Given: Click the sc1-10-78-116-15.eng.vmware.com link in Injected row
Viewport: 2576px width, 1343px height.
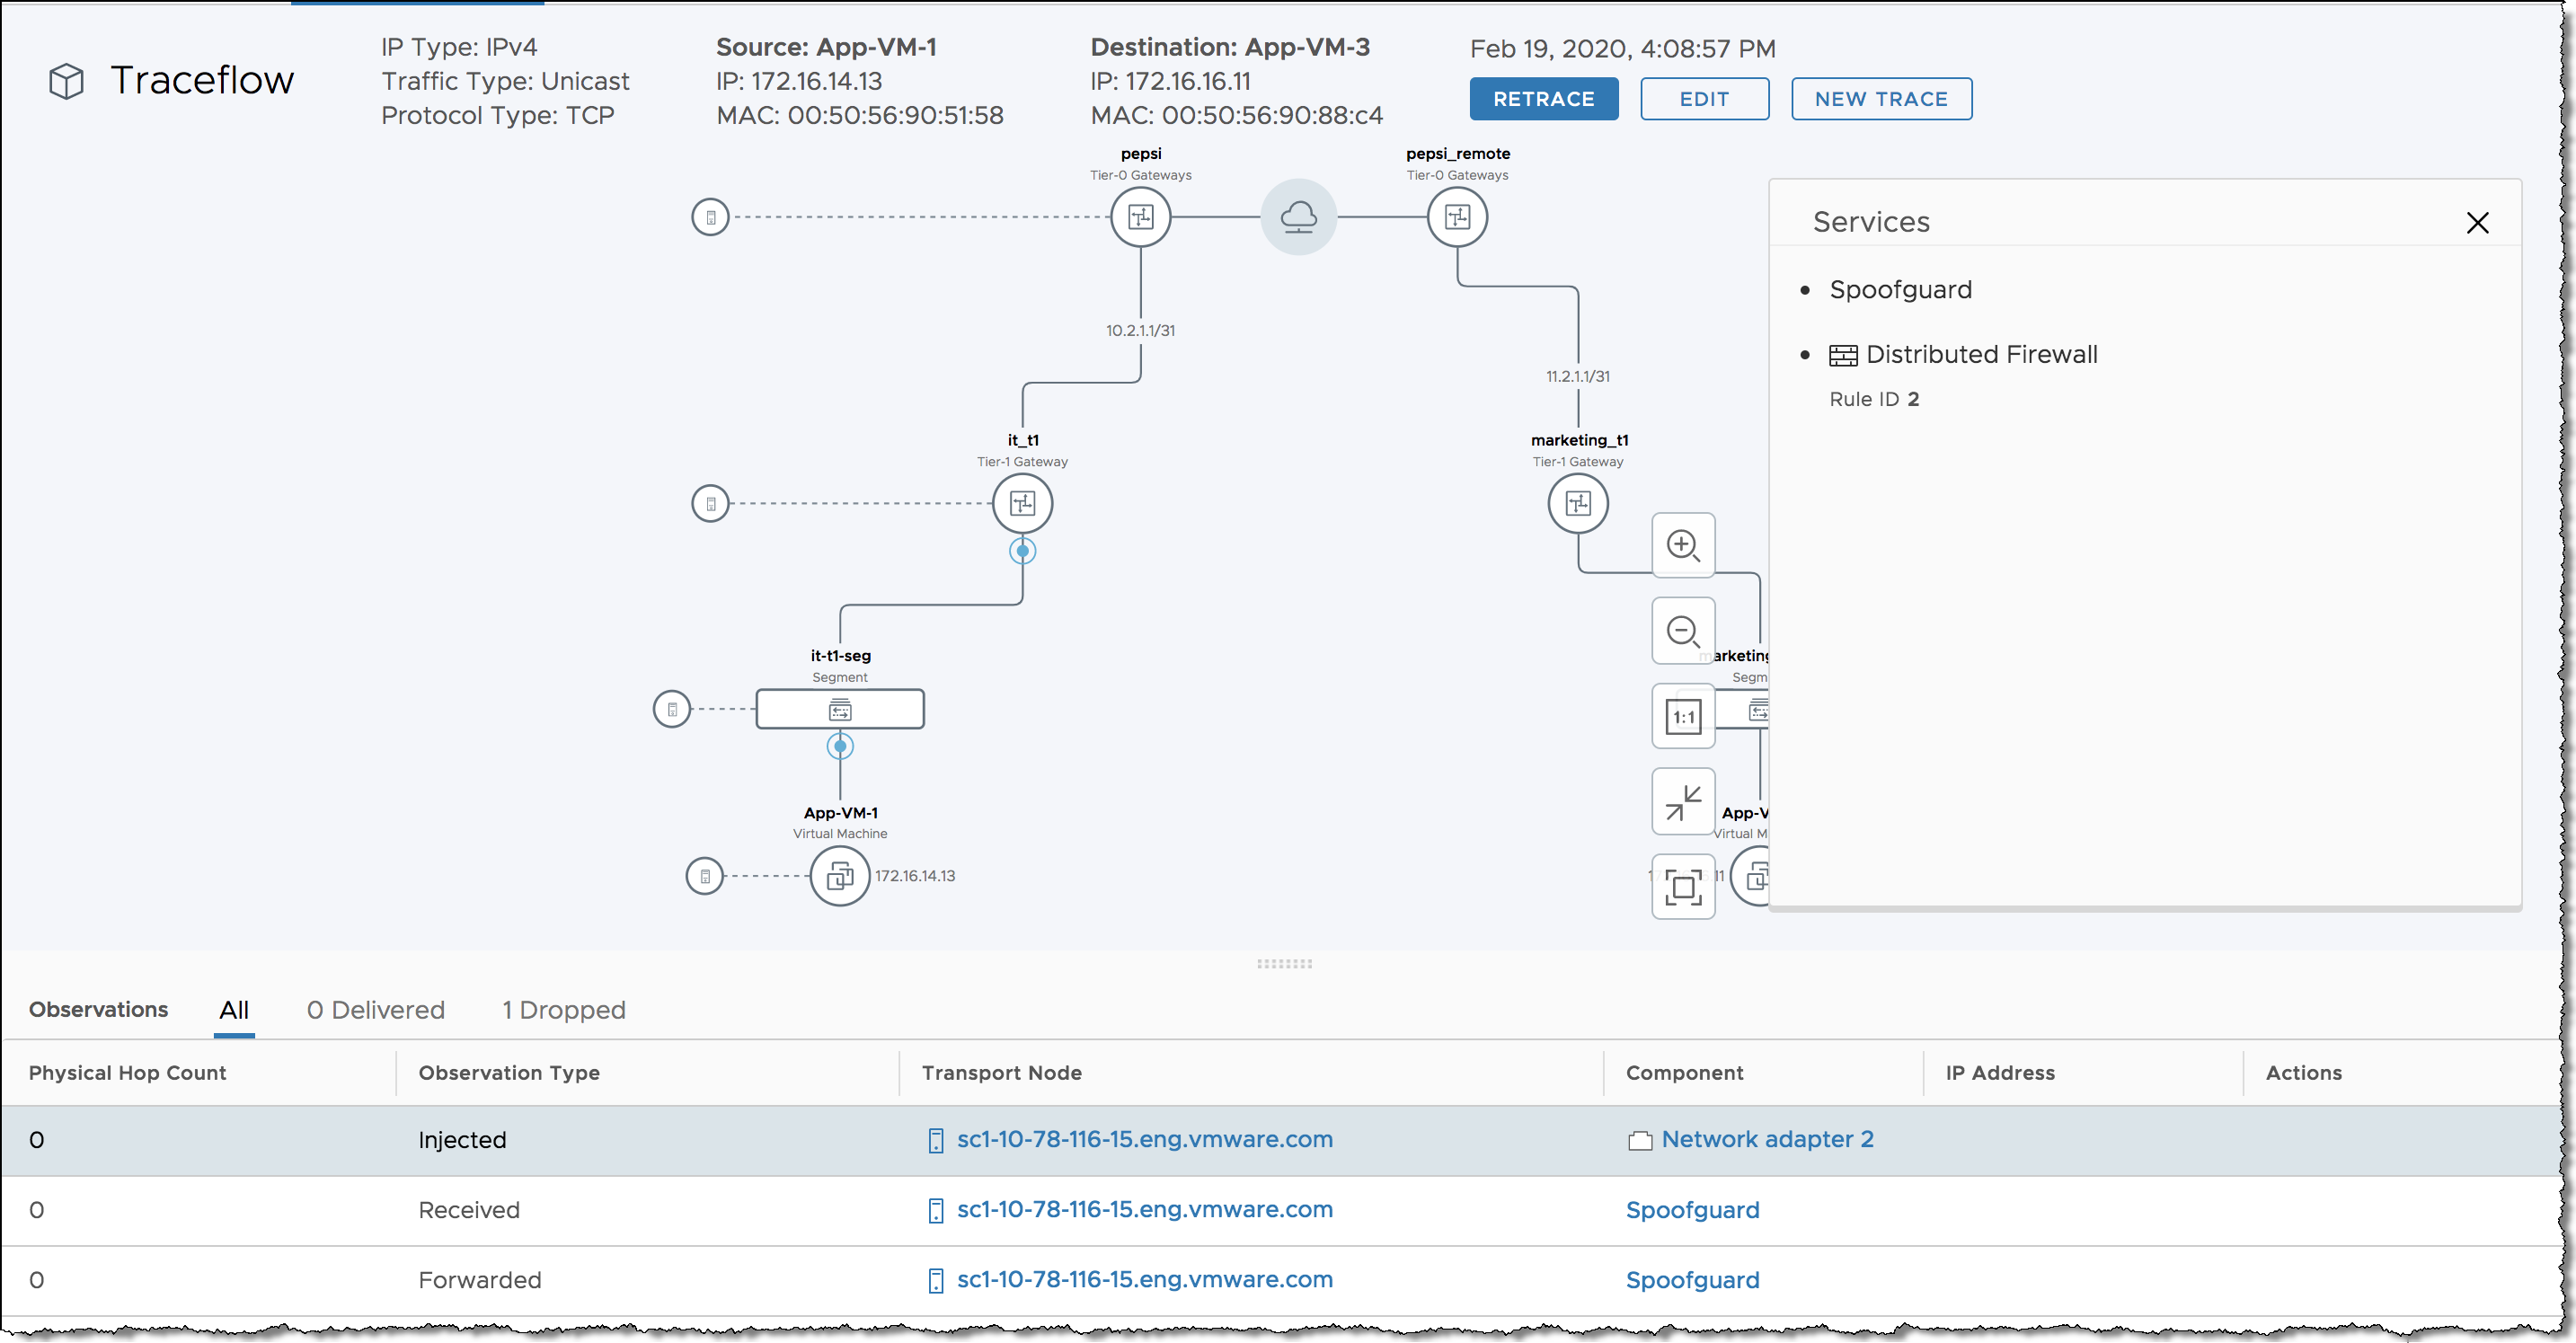Looking at the screenshot, I should pyautogui.click(x=1145, y=1138).
